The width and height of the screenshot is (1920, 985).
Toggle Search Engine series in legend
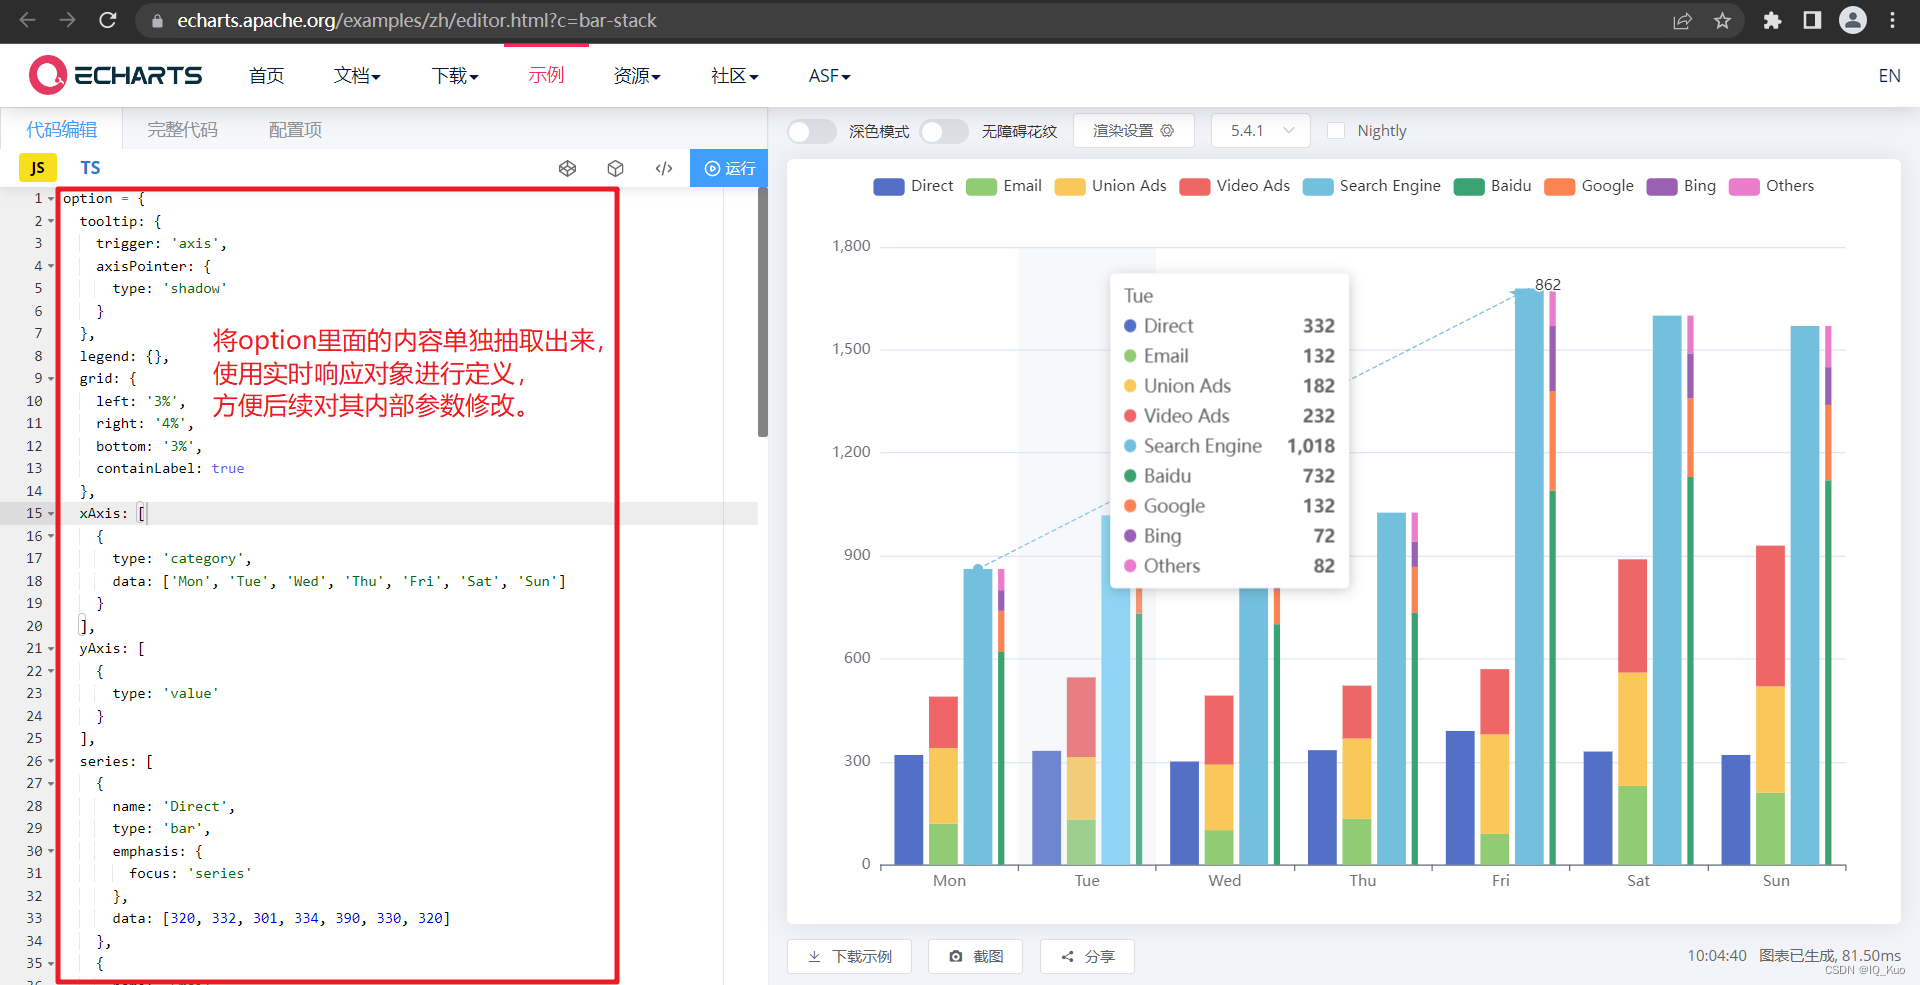[1371, 186]
